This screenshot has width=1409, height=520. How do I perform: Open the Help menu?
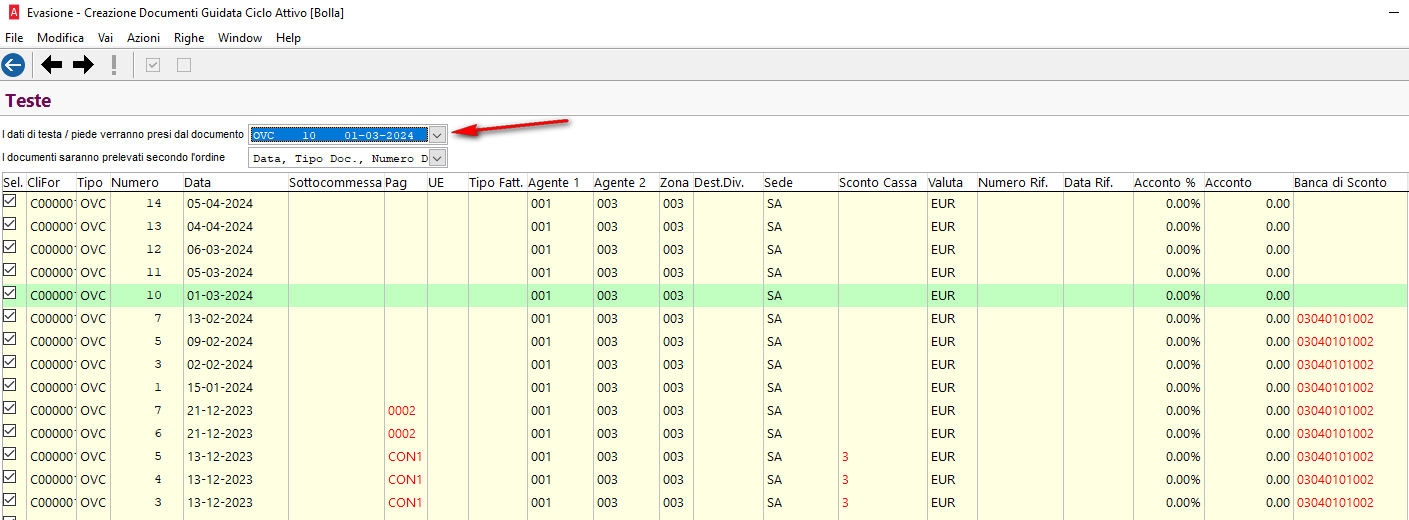[x=288, y=38]
